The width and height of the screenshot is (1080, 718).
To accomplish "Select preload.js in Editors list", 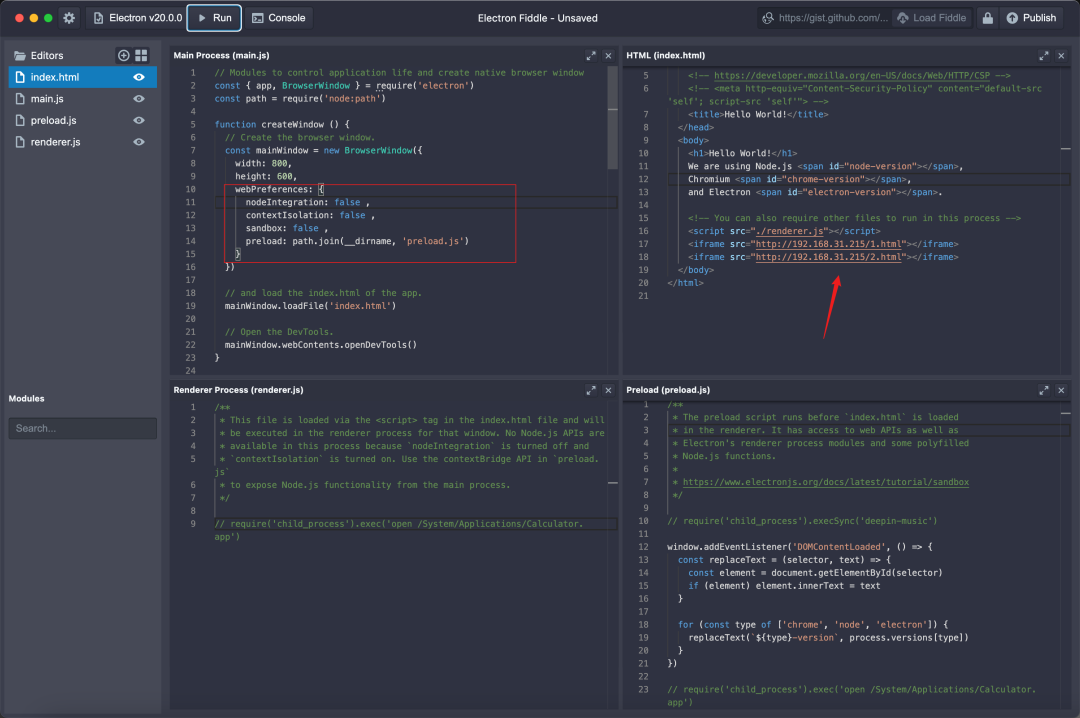I will (x=83, y=120).
